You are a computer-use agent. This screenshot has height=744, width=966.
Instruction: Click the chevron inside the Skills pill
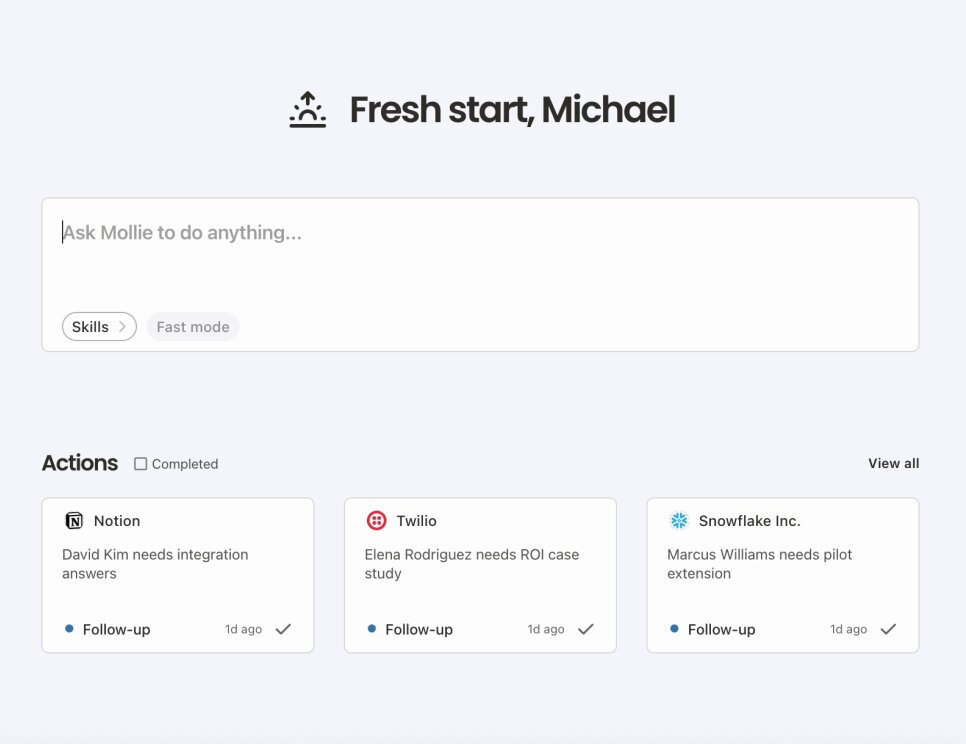pyautogui.click(x=122, y=326)
